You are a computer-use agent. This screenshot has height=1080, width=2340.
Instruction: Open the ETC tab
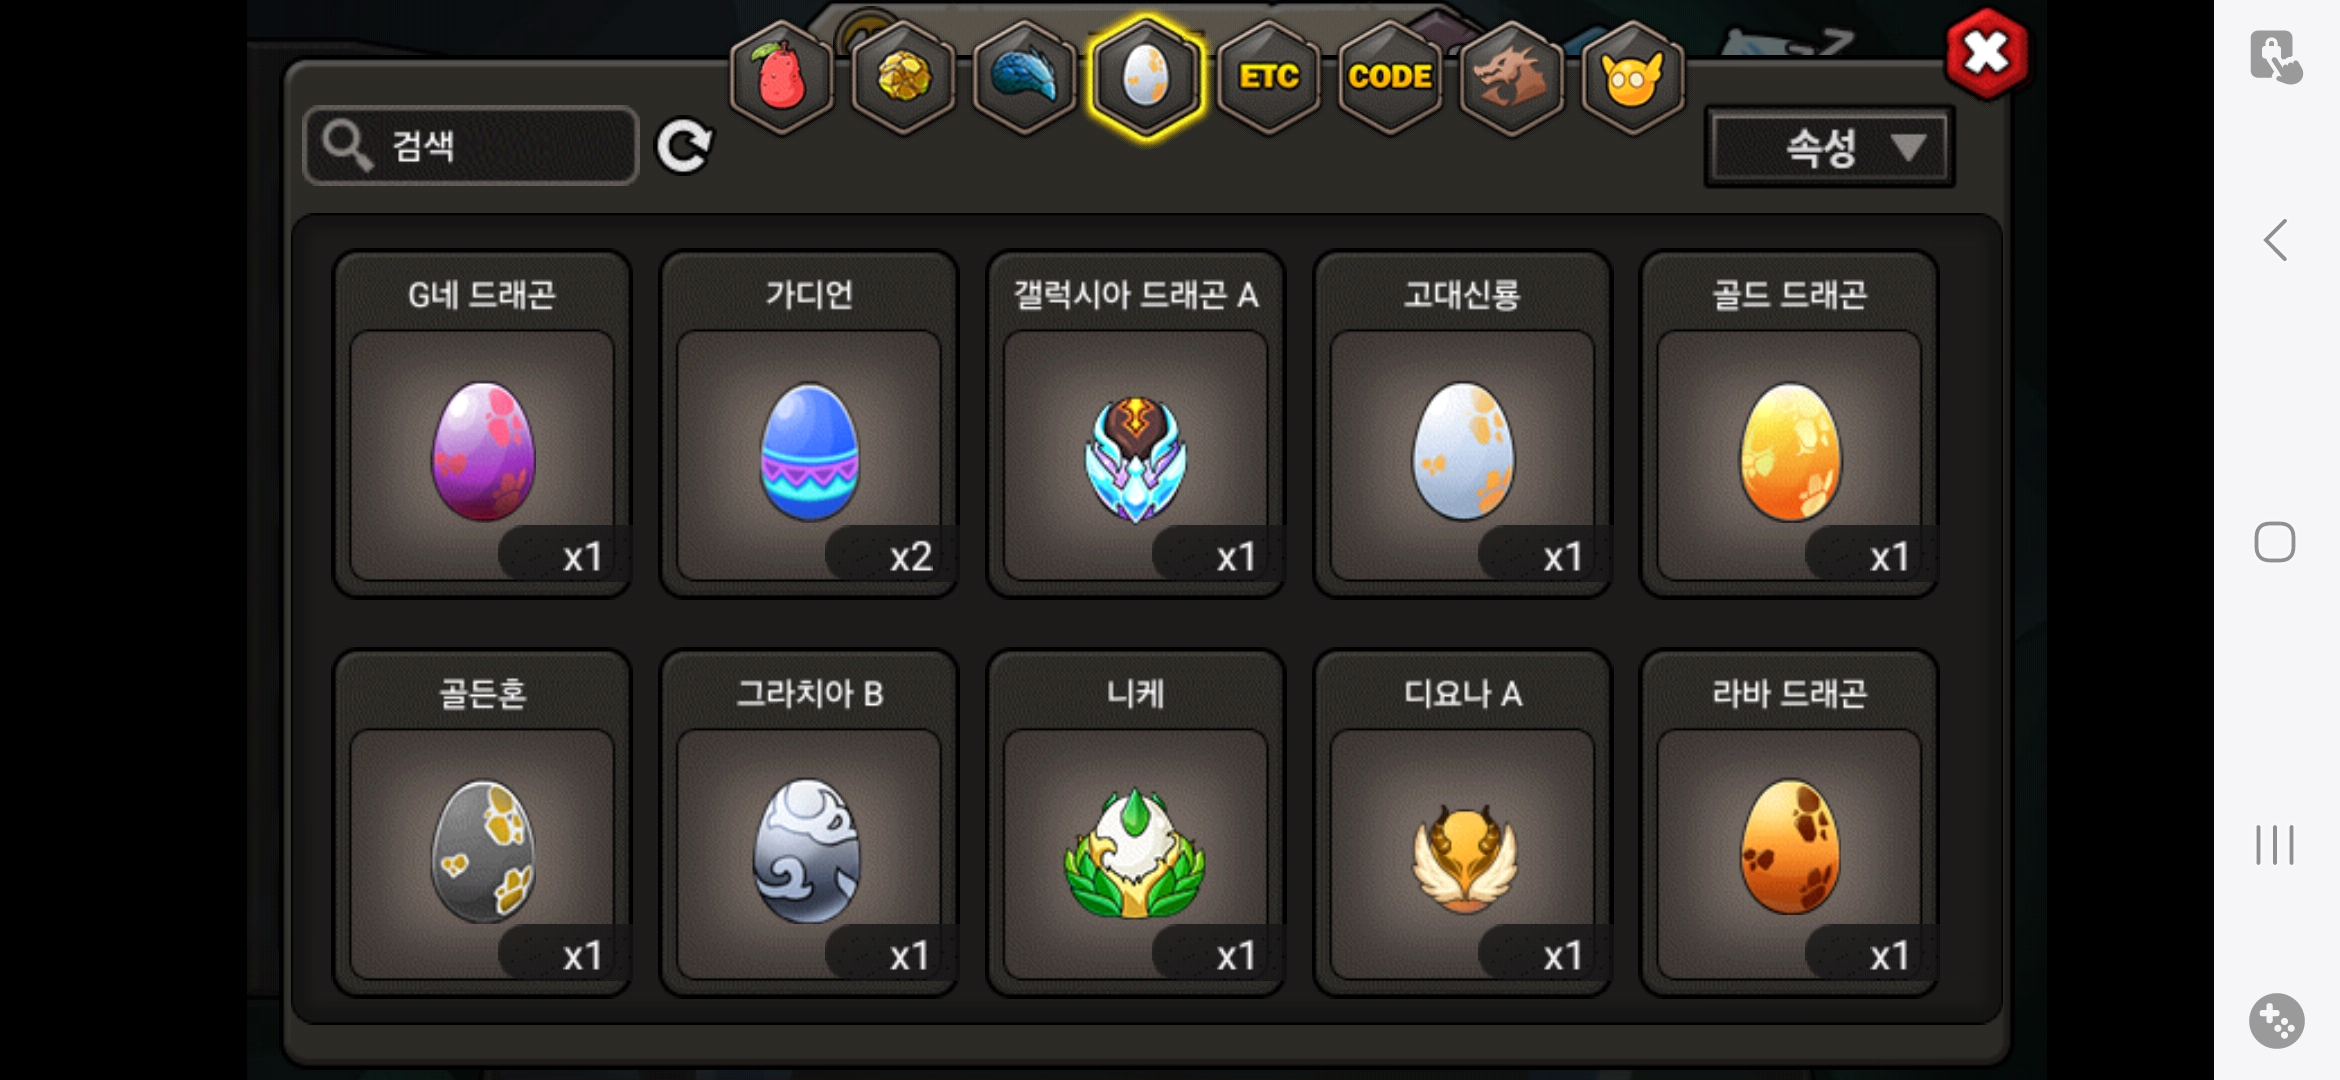[1268, 77]
